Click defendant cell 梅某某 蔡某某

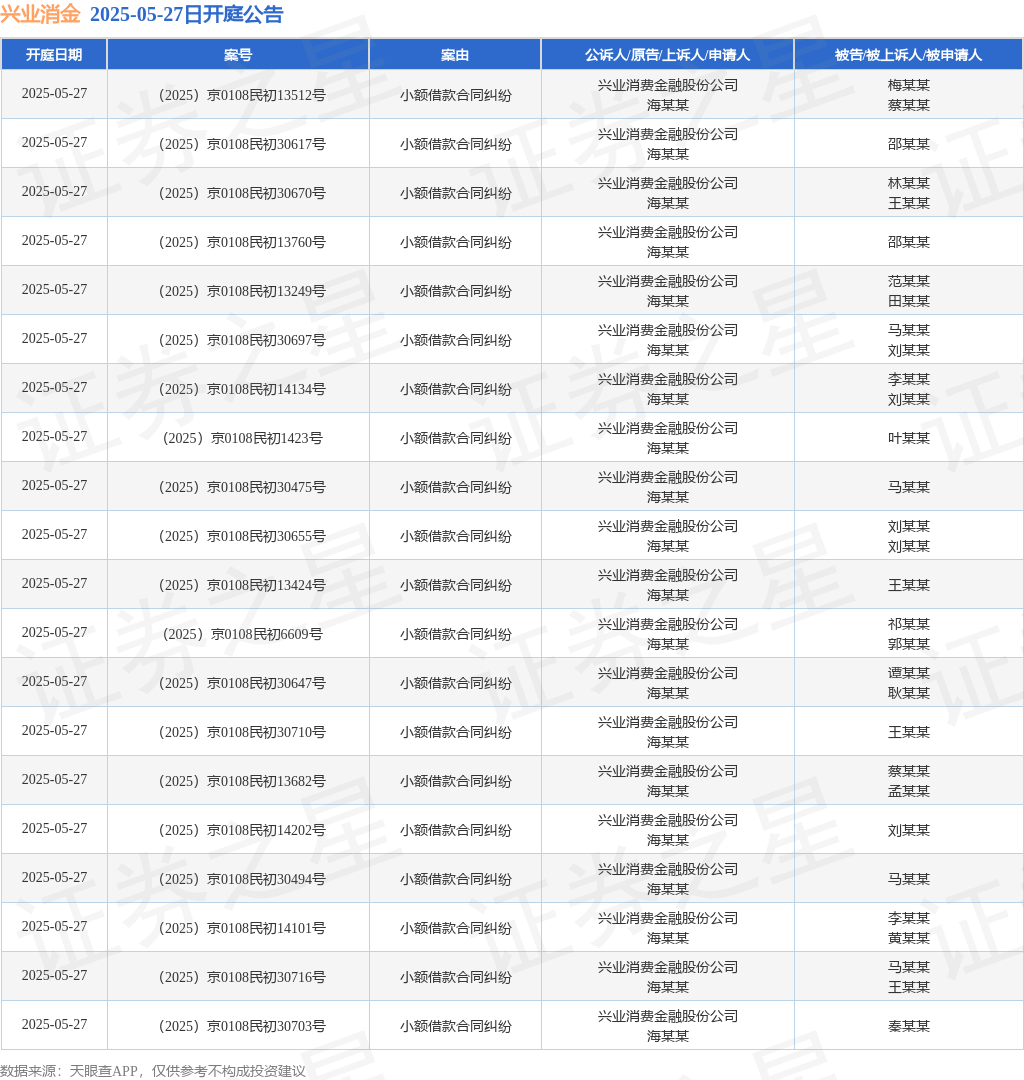(908, 95)
